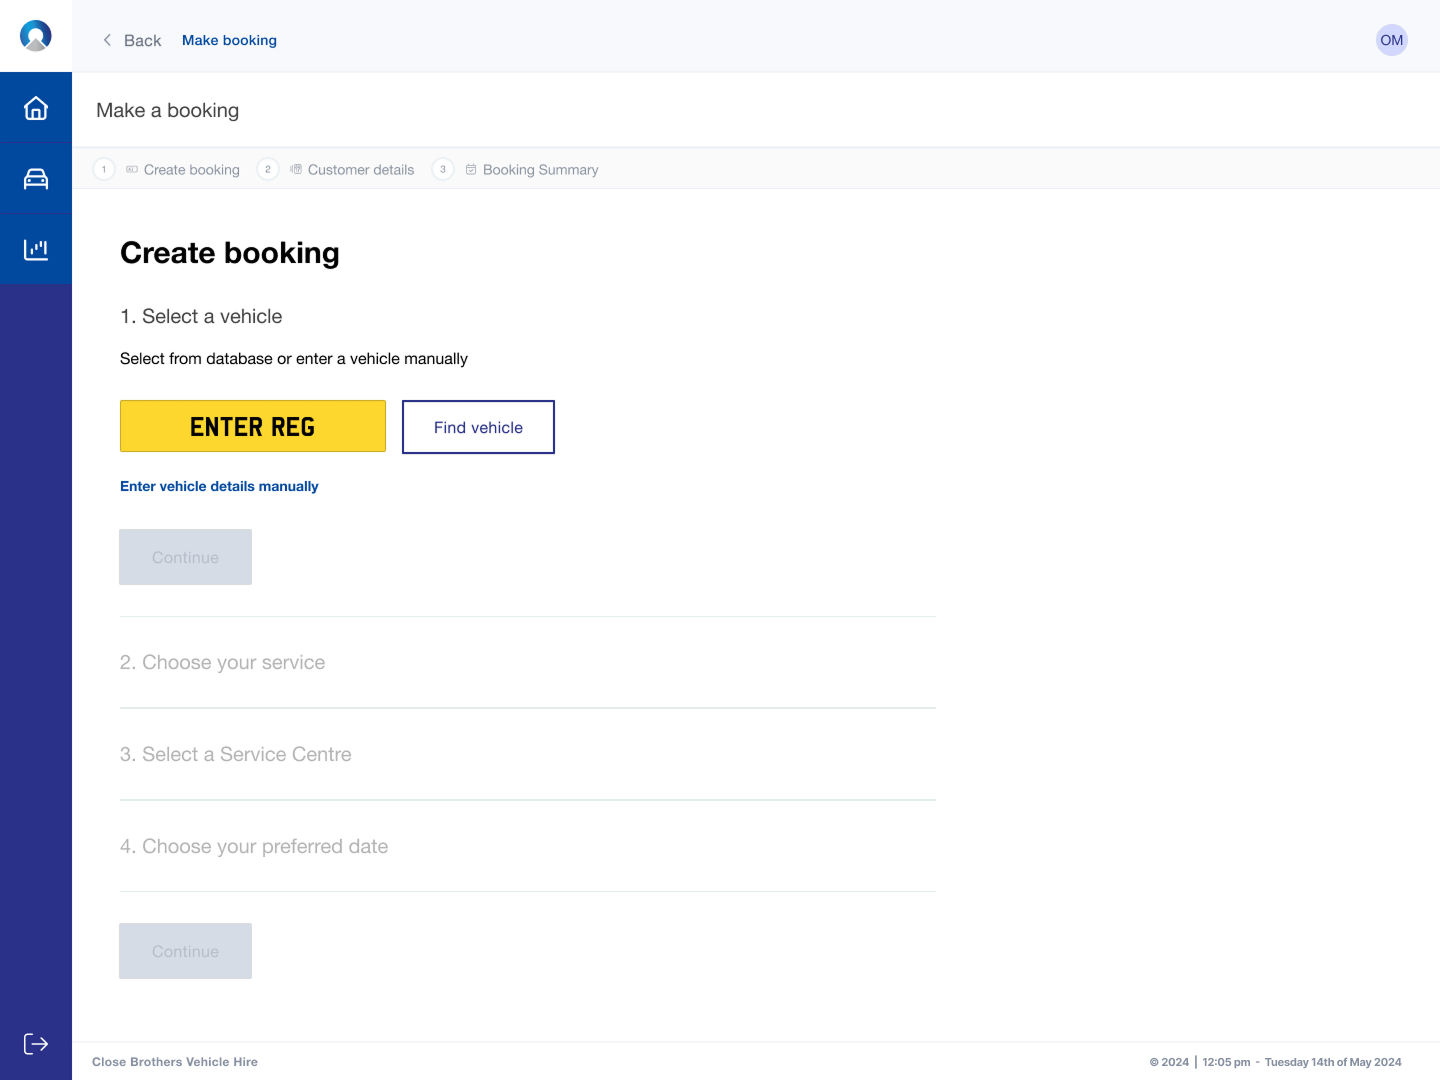Click the number plate icon beside Create booking

point(131,169)
